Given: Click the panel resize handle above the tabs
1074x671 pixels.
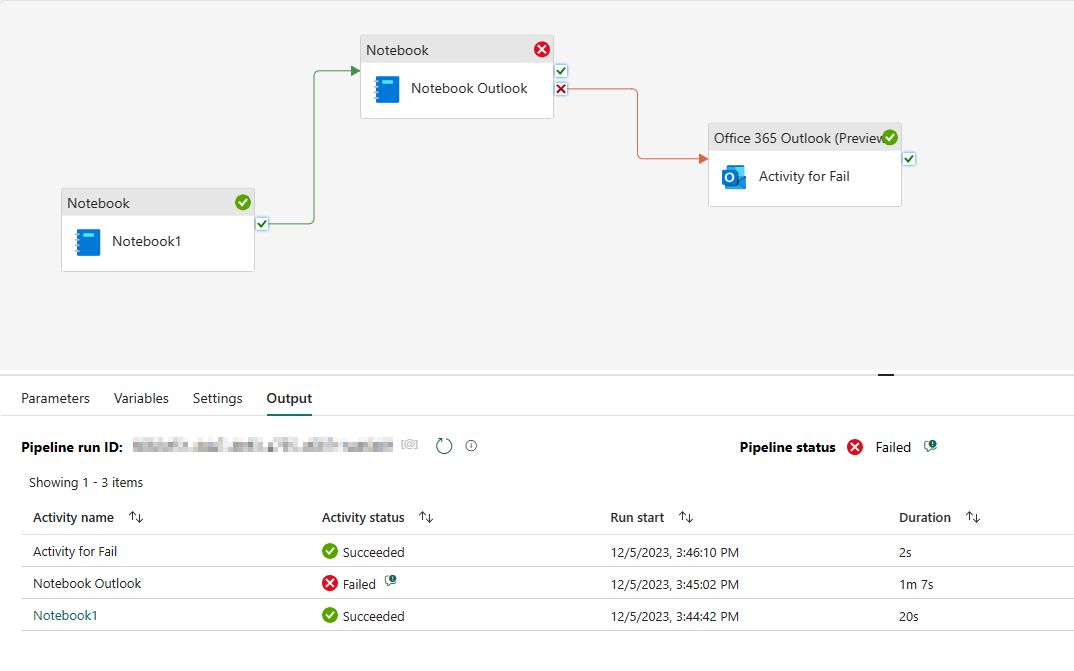Looking at the screenshot, I should (886, 375).
